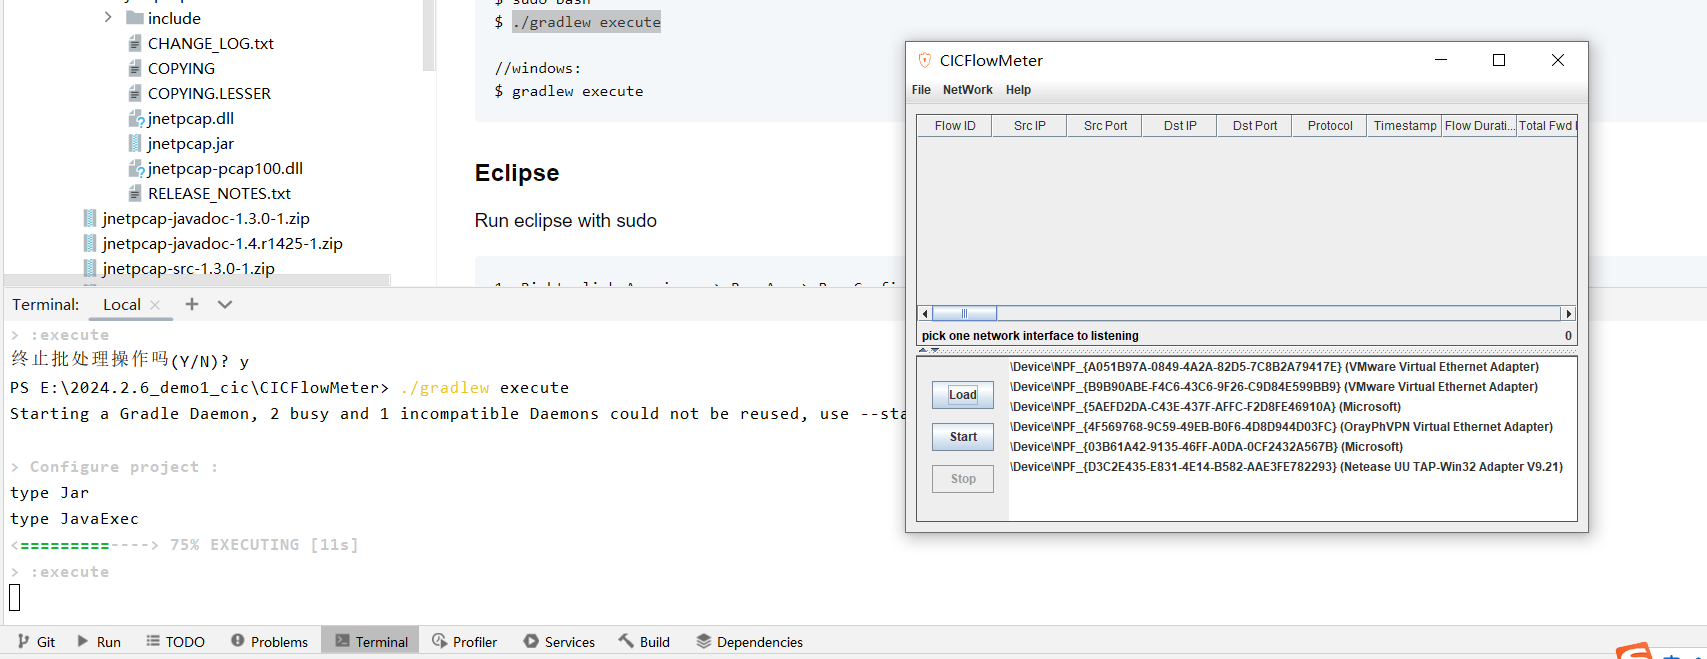Select the include folder icon
1707x659 pixels.
pyautogui.click(x=135, y=18)
